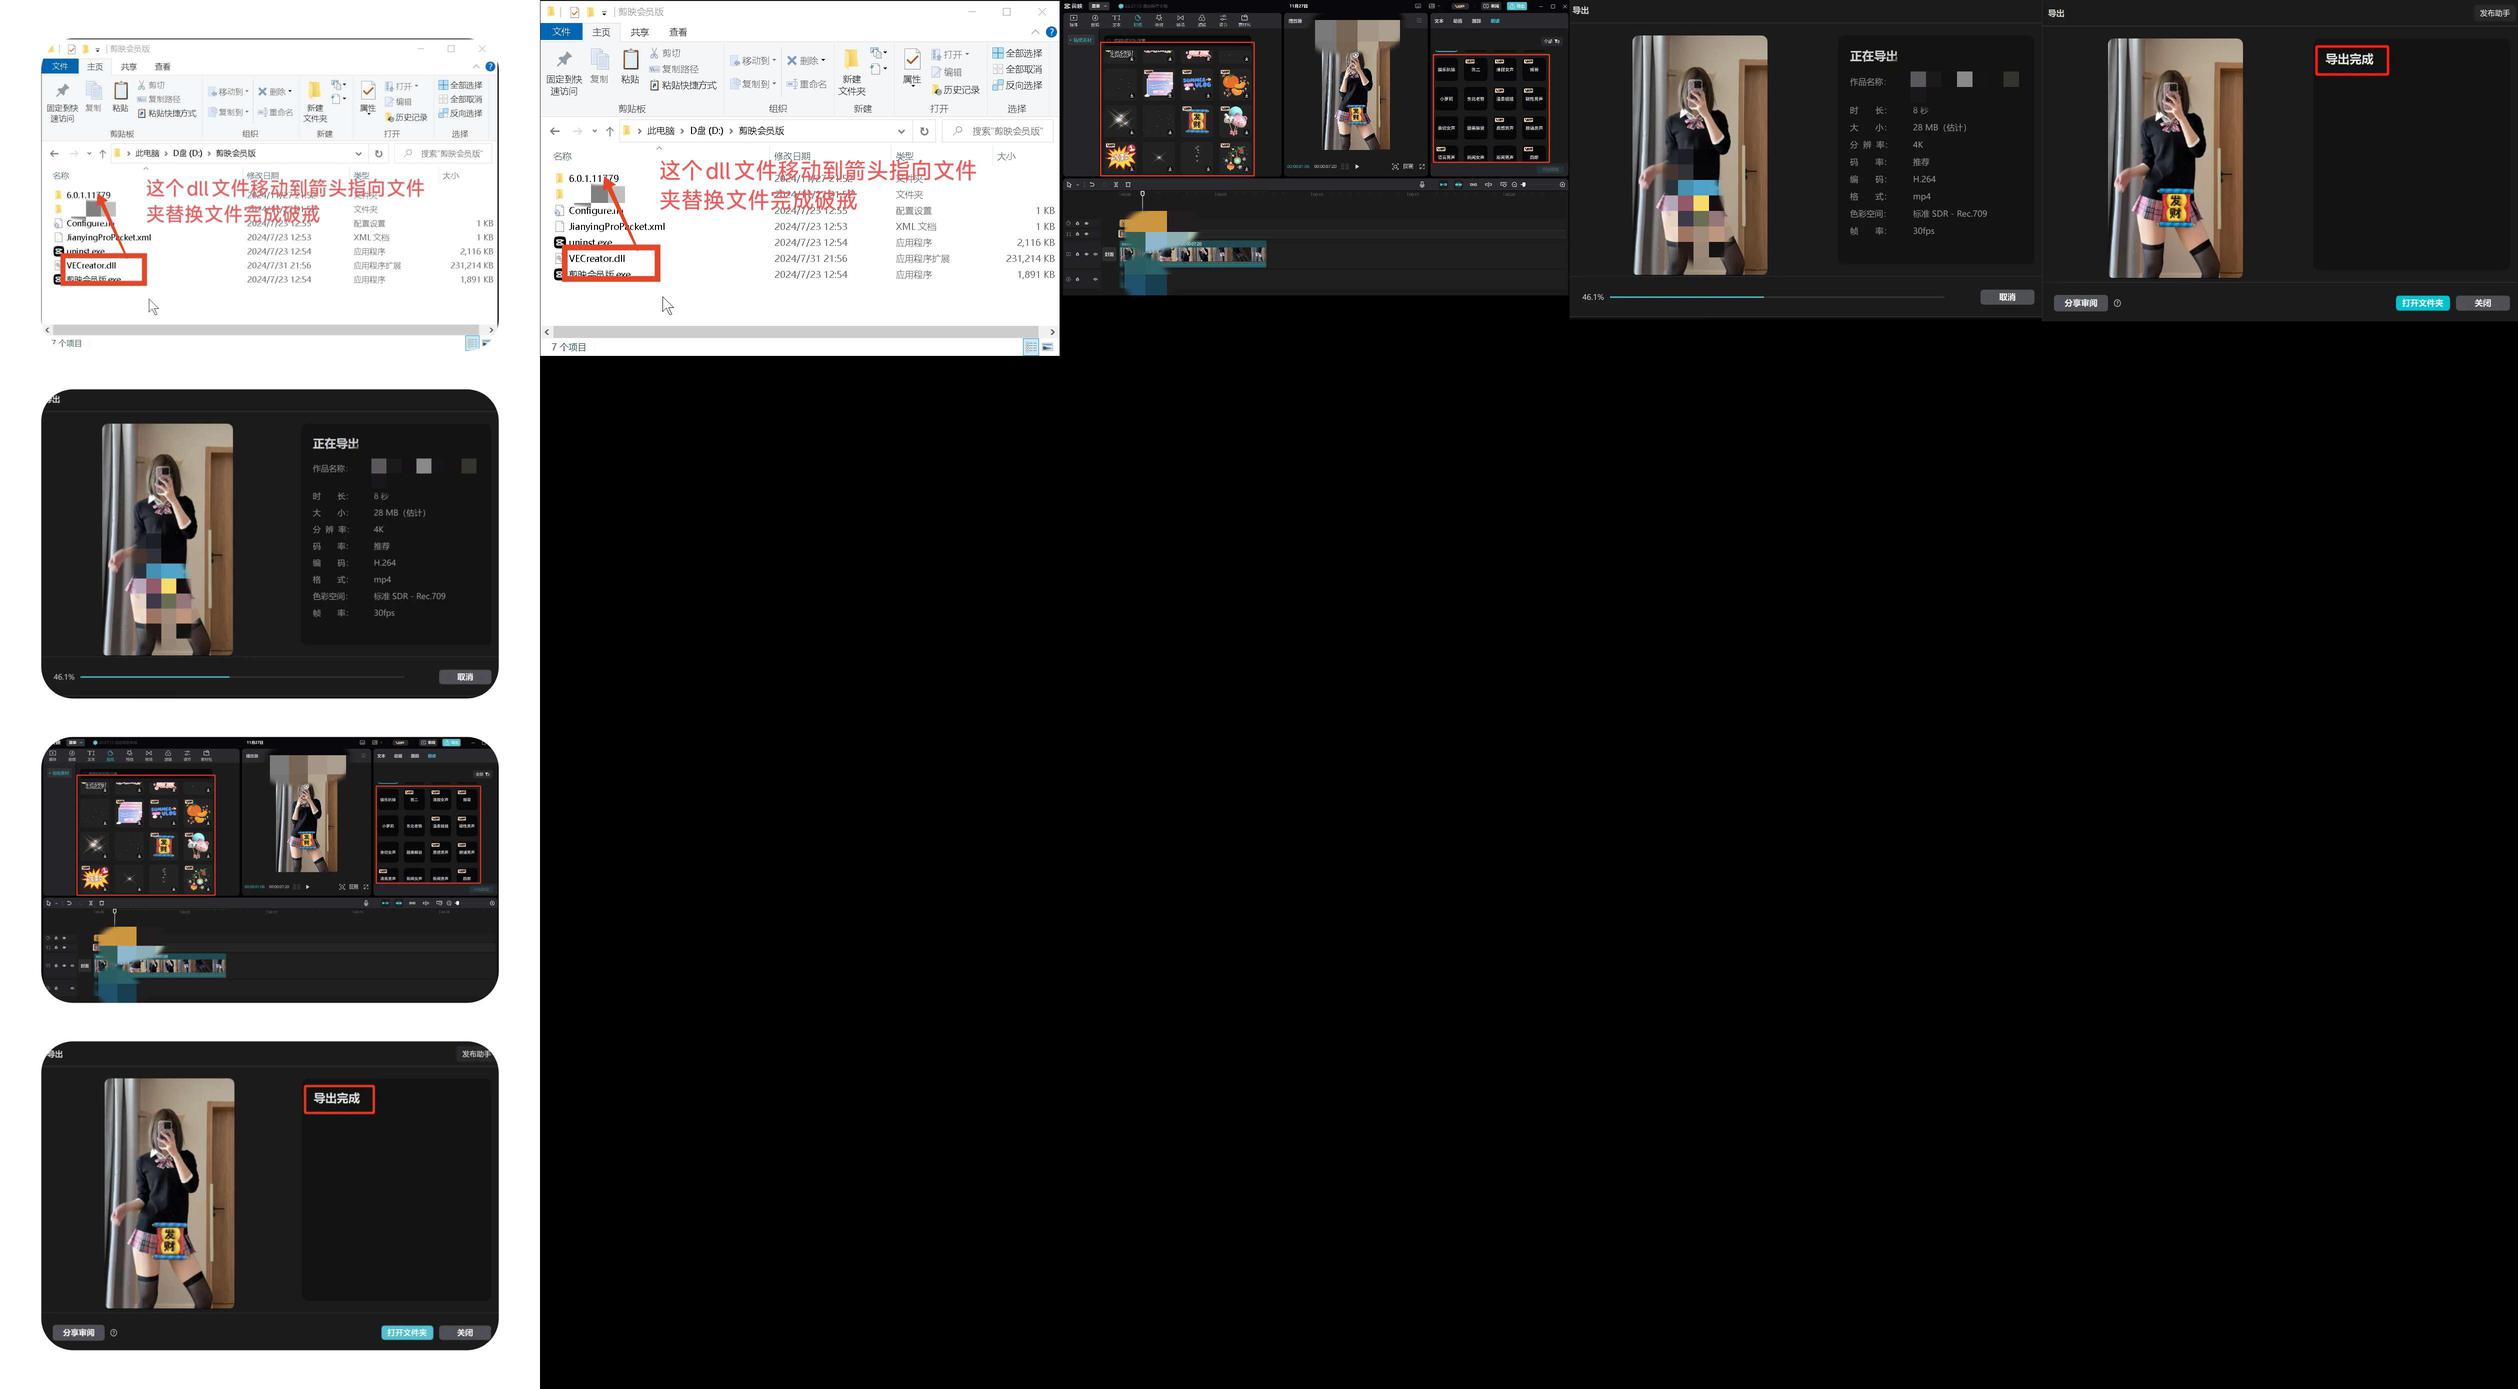Click microphone record icon in larger editor timeline
Screen dimensions: 2518x1389
click(1422, 184)
